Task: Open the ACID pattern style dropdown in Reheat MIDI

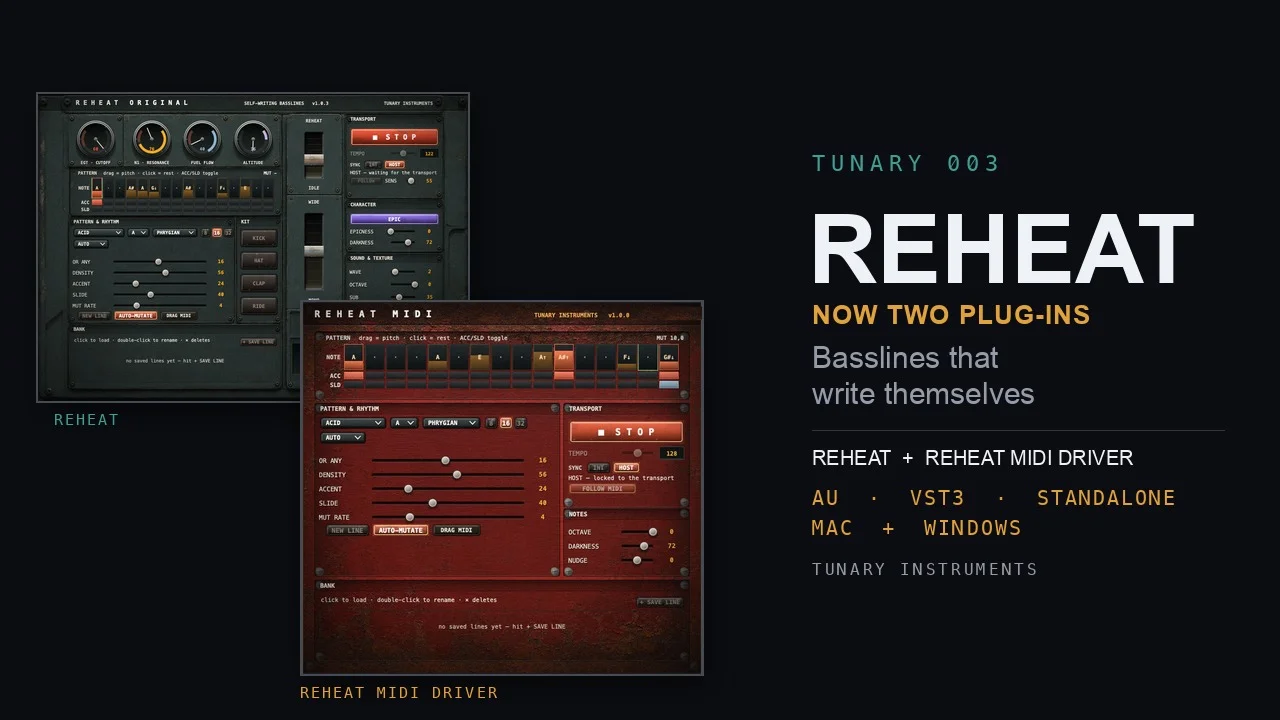Action: point(353,423)
